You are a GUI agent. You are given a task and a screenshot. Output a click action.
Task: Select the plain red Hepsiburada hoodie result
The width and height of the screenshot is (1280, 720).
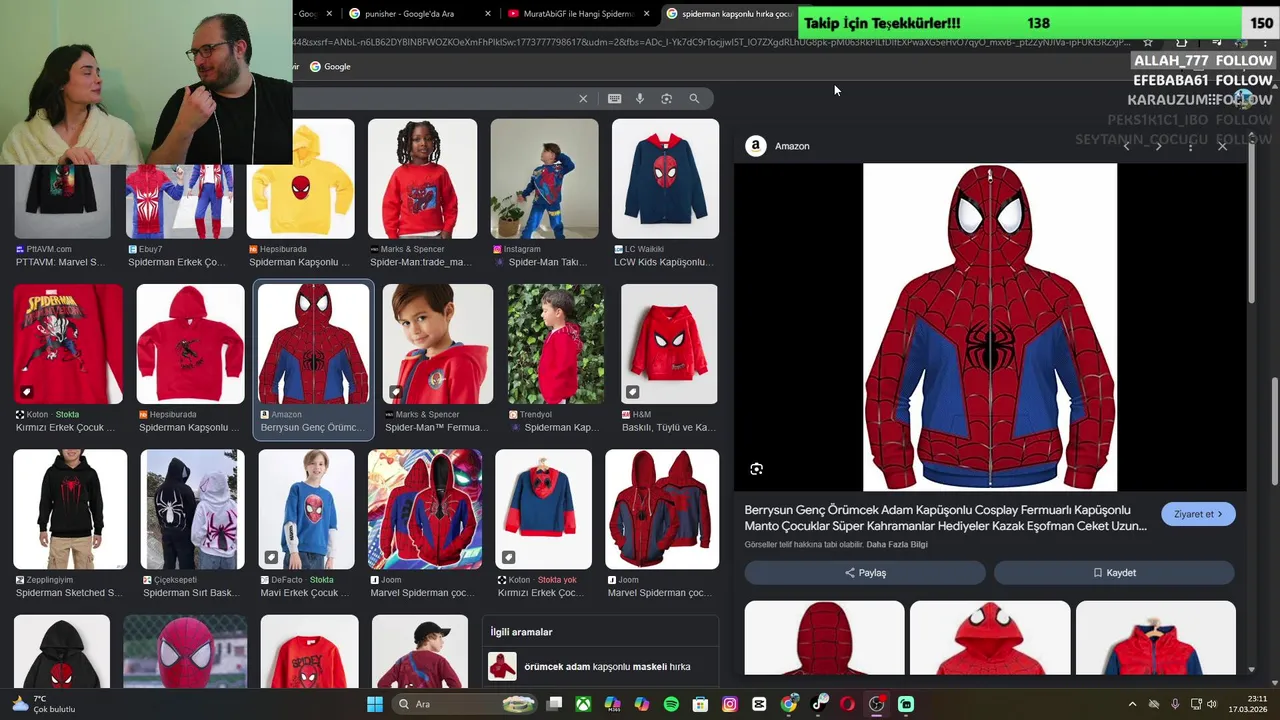coord(190,344)
